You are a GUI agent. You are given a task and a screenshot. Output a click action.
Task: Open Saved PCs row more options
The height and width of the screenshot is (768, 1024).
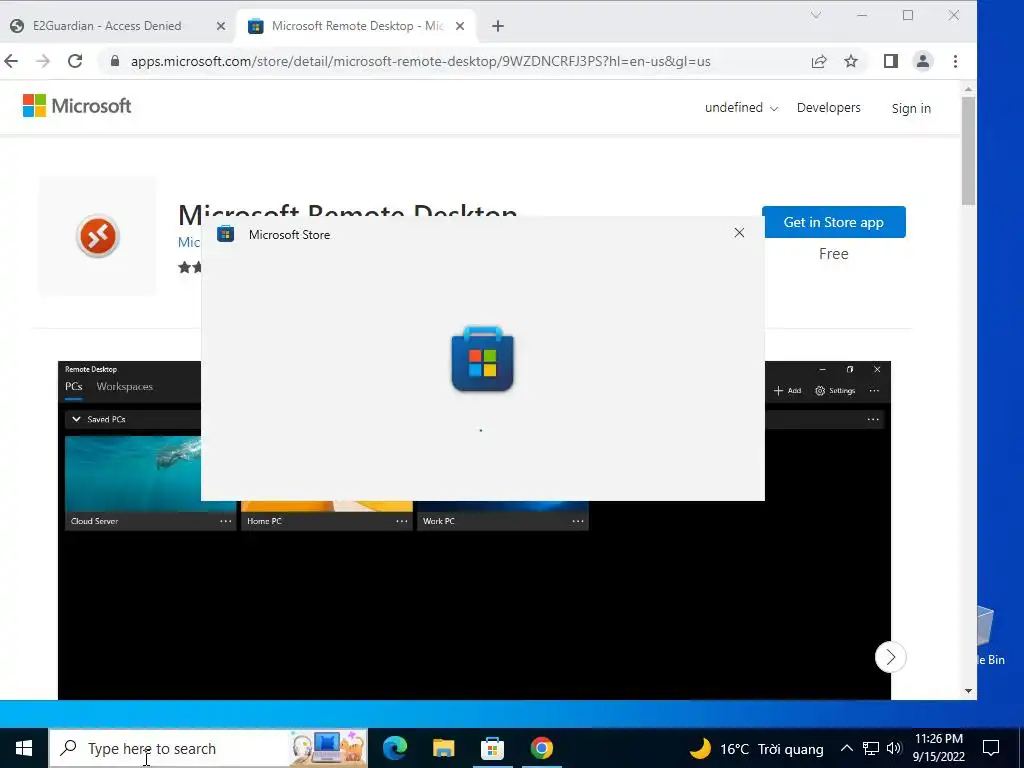tap(872, 419)
